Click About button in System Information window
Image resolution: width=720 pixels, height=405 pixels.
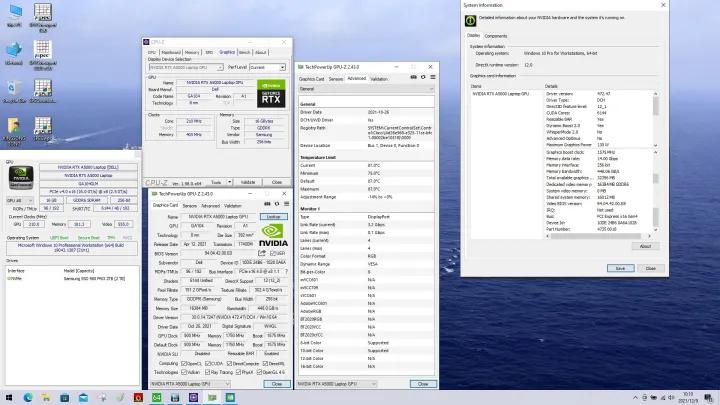click(645, 246)
